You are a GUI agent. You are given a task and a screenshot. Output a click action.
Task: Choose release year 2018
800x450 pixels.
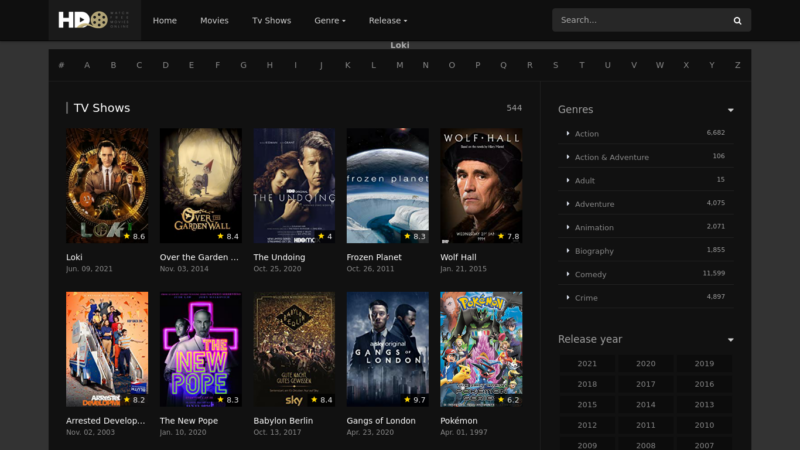[x=587, y=384]
